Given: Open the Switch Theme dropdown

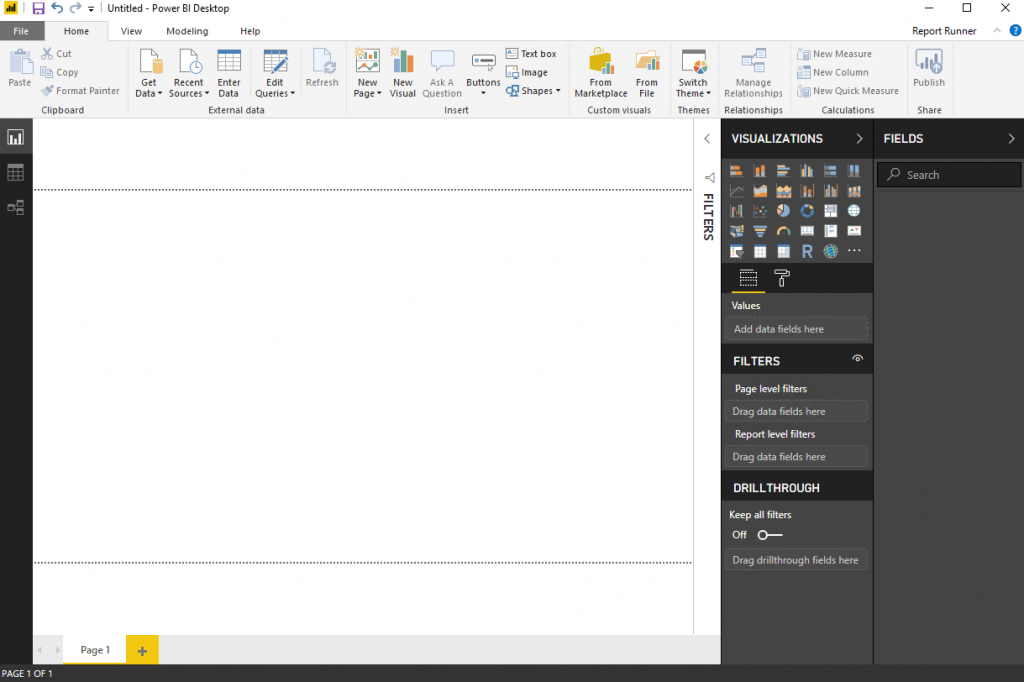Looking at the screenshot, I should pyautogui.click(x=694, y=74).
